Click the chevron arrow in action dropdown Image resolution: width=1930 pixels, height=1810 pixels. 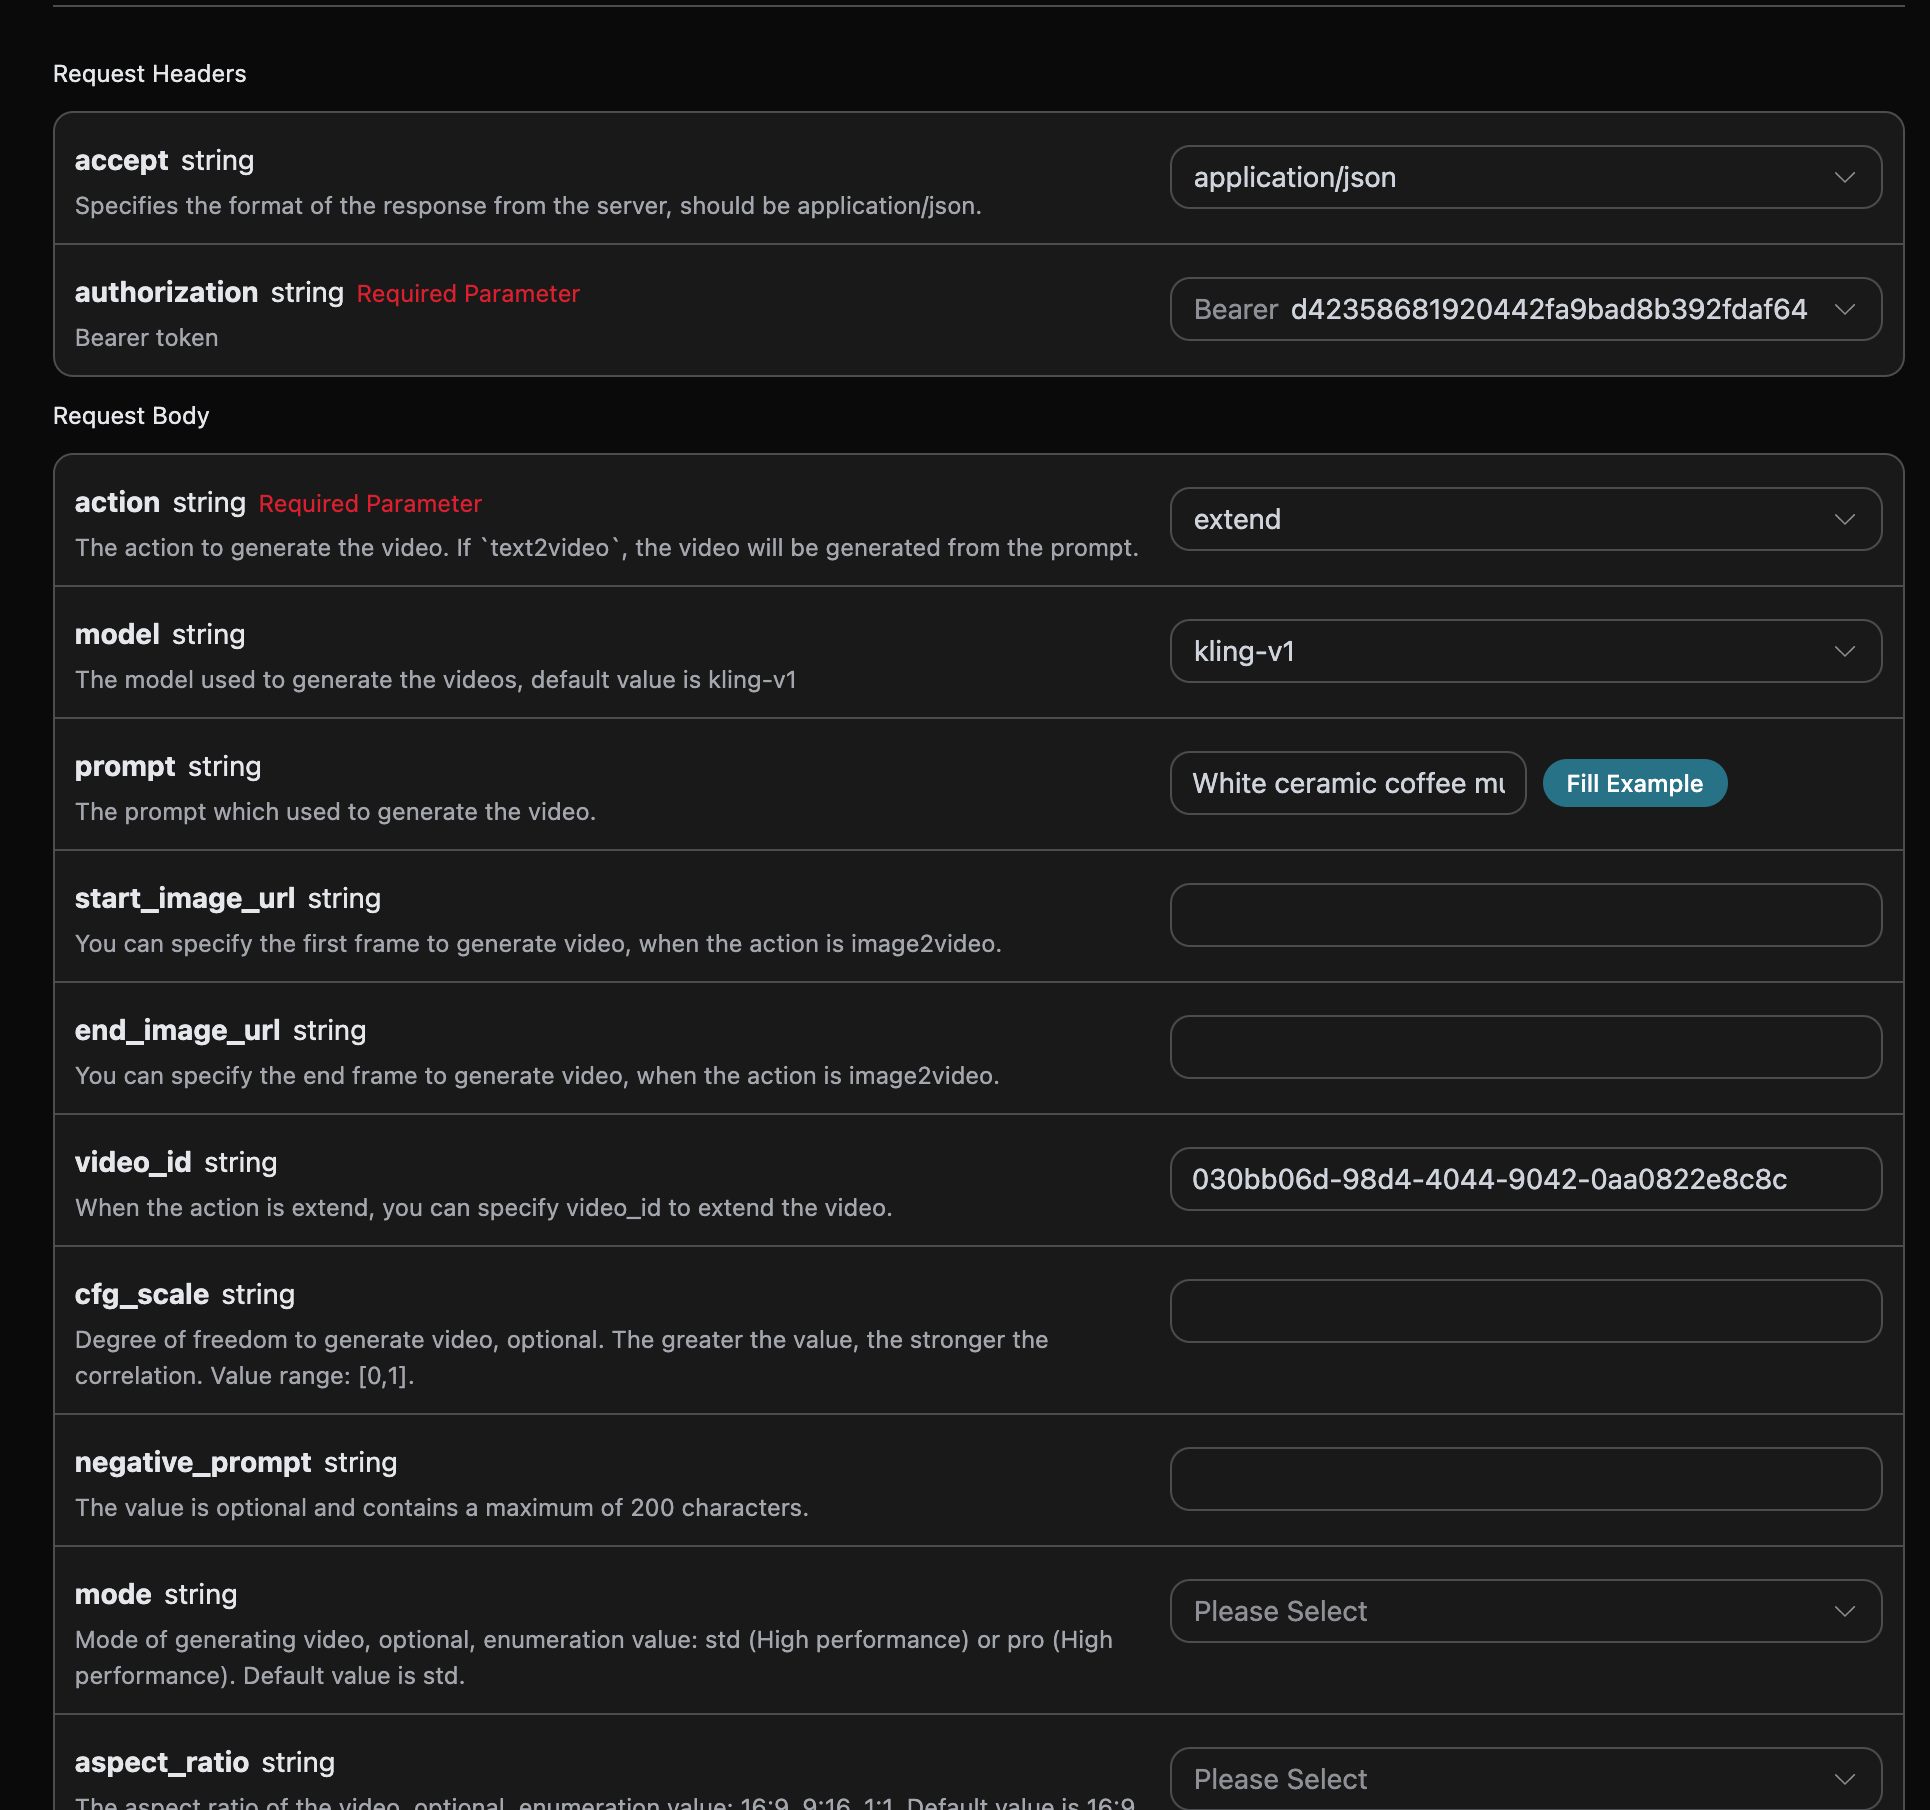(1845, 519)
